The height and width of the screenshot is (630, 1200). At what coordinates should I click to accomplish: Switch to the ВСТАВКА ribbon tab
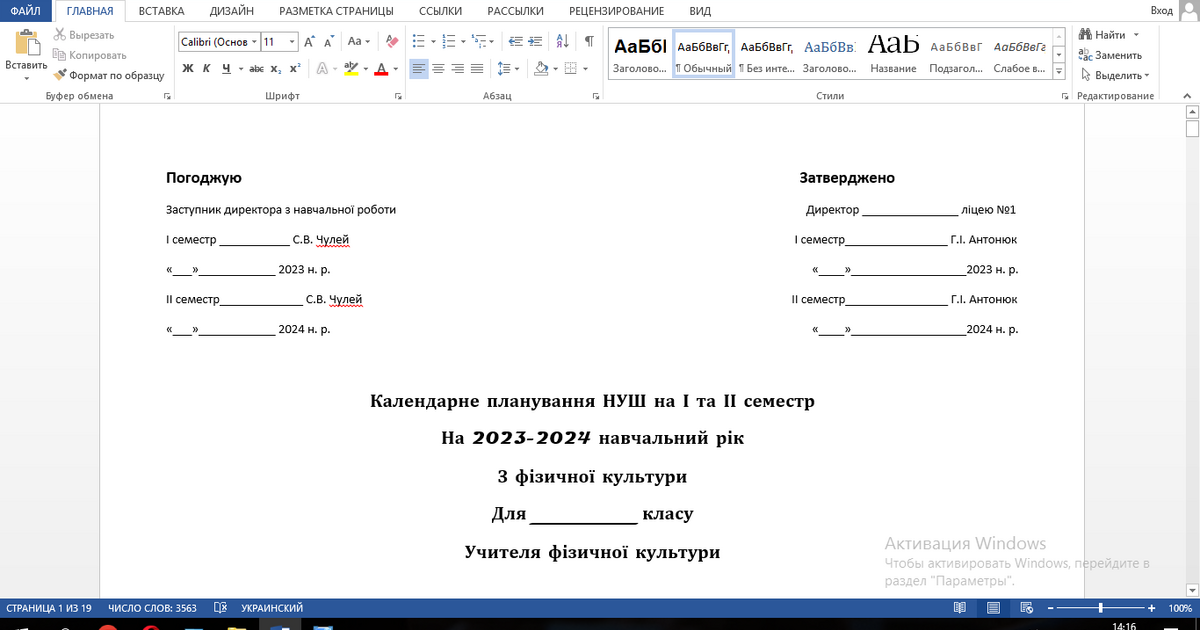coord(161,11)
